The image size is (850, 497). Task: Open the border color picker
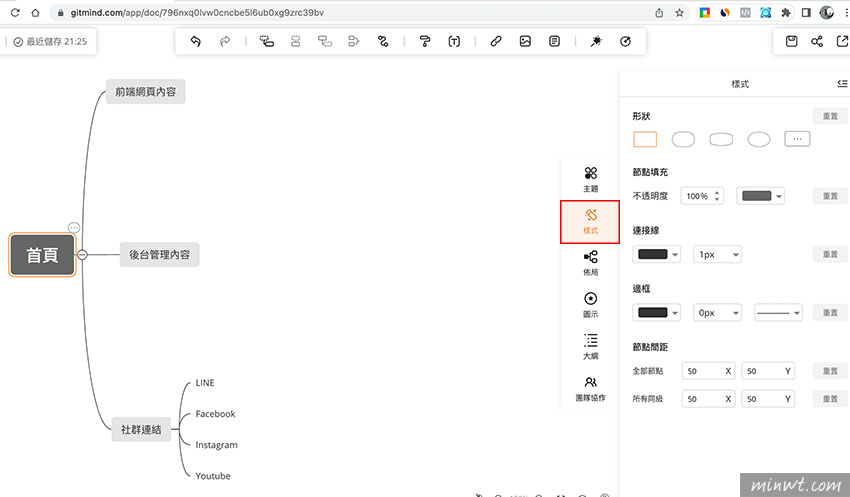point(656,313)
